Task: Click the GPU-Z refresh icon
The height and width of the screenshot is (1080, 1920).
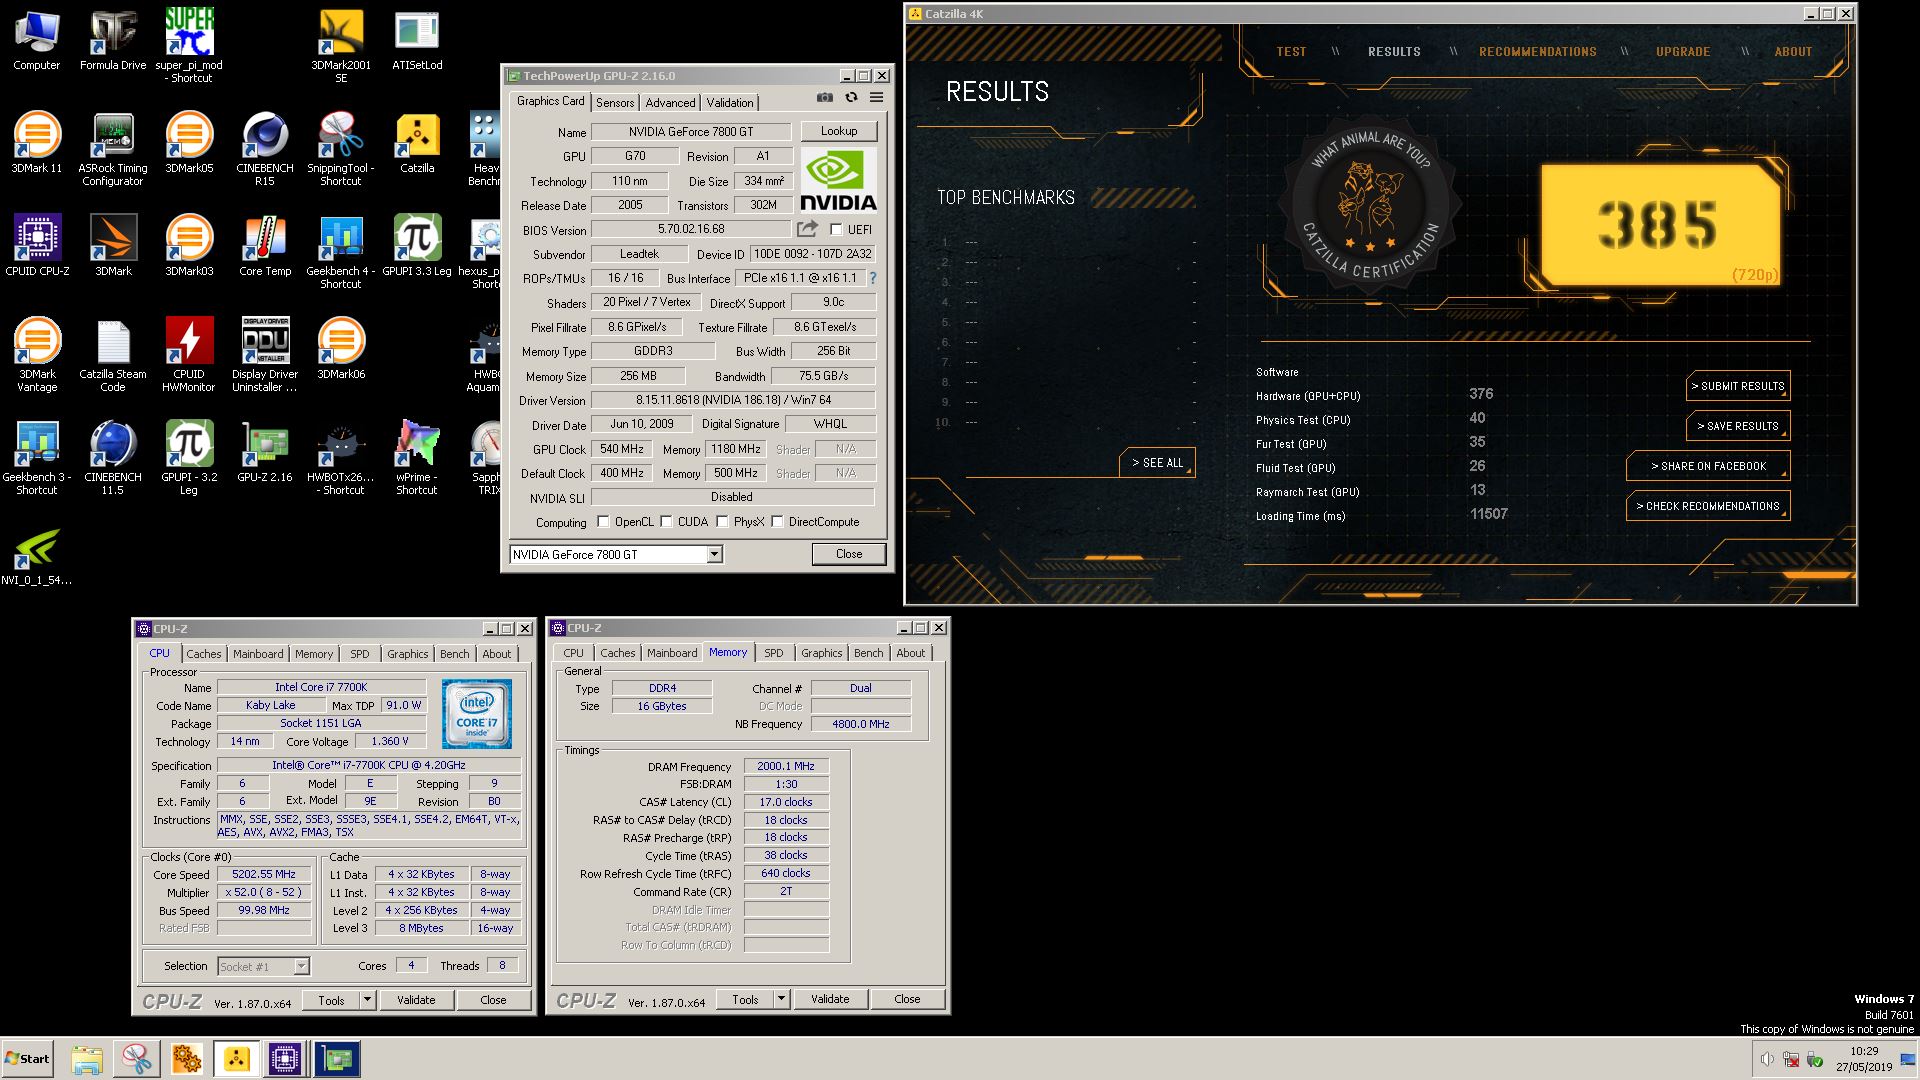Action: [851, 98]
